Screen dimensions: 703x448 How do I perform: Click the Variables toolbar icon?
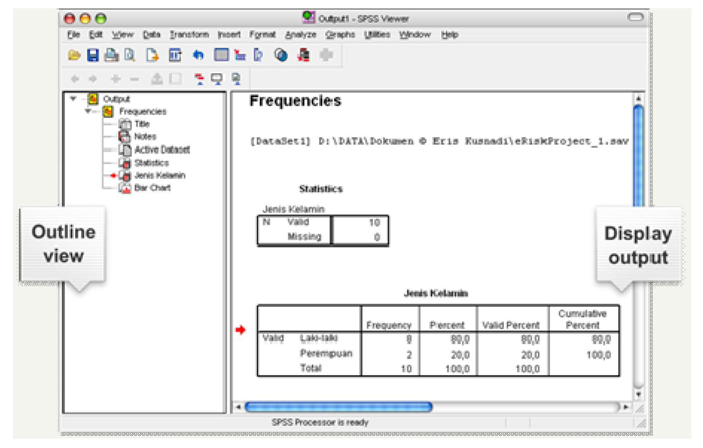pos(258,55)
